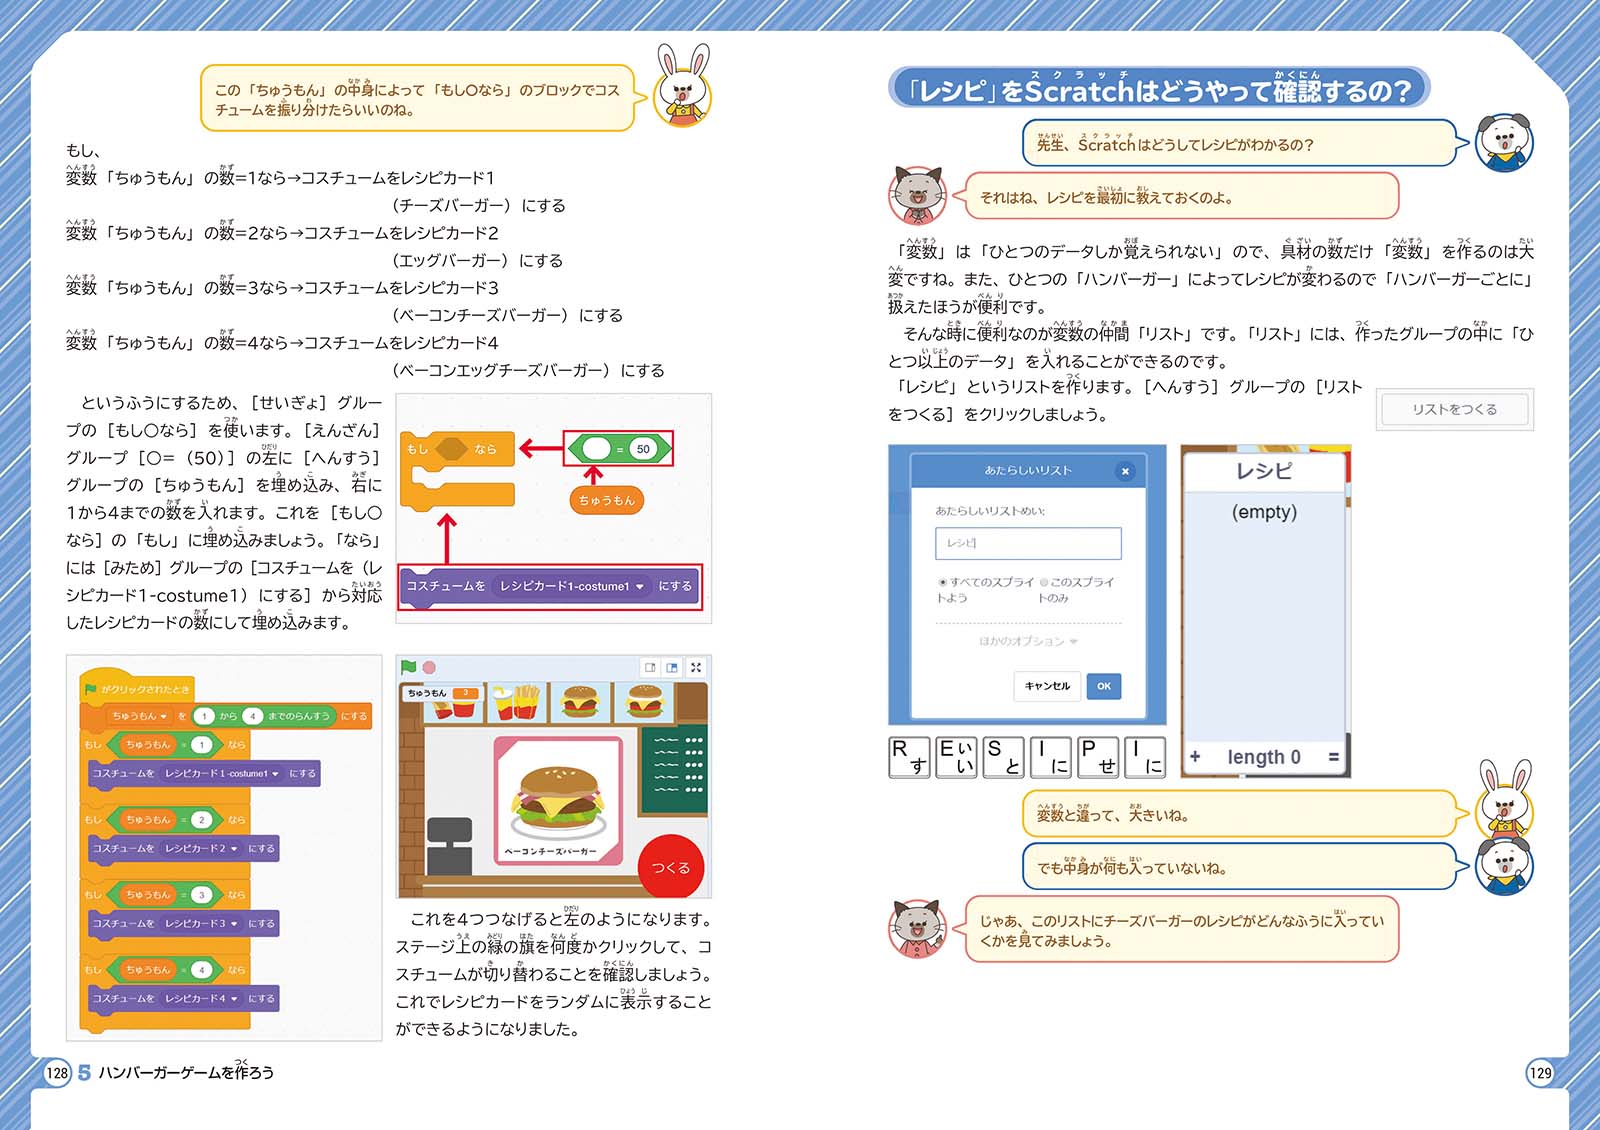This screenshot has width=1600, height=1130.
Task: Click the E keyboard key
Action: point(956,757)
